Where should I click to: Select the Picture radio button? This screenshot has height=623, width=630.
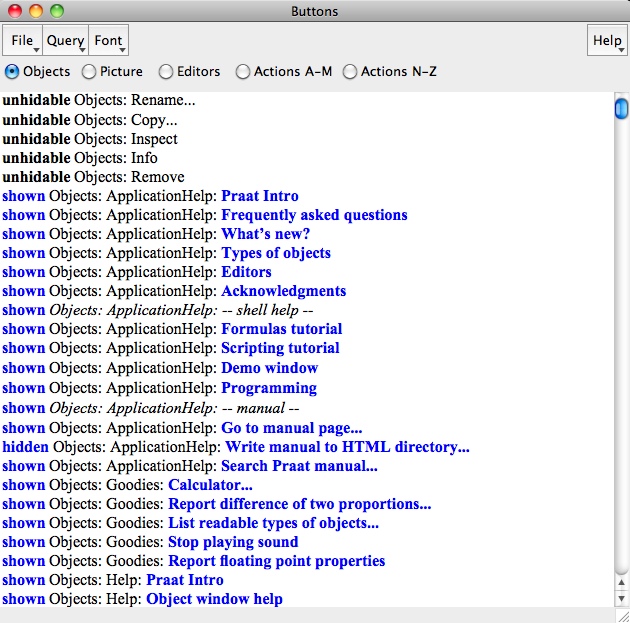[89, 72]
